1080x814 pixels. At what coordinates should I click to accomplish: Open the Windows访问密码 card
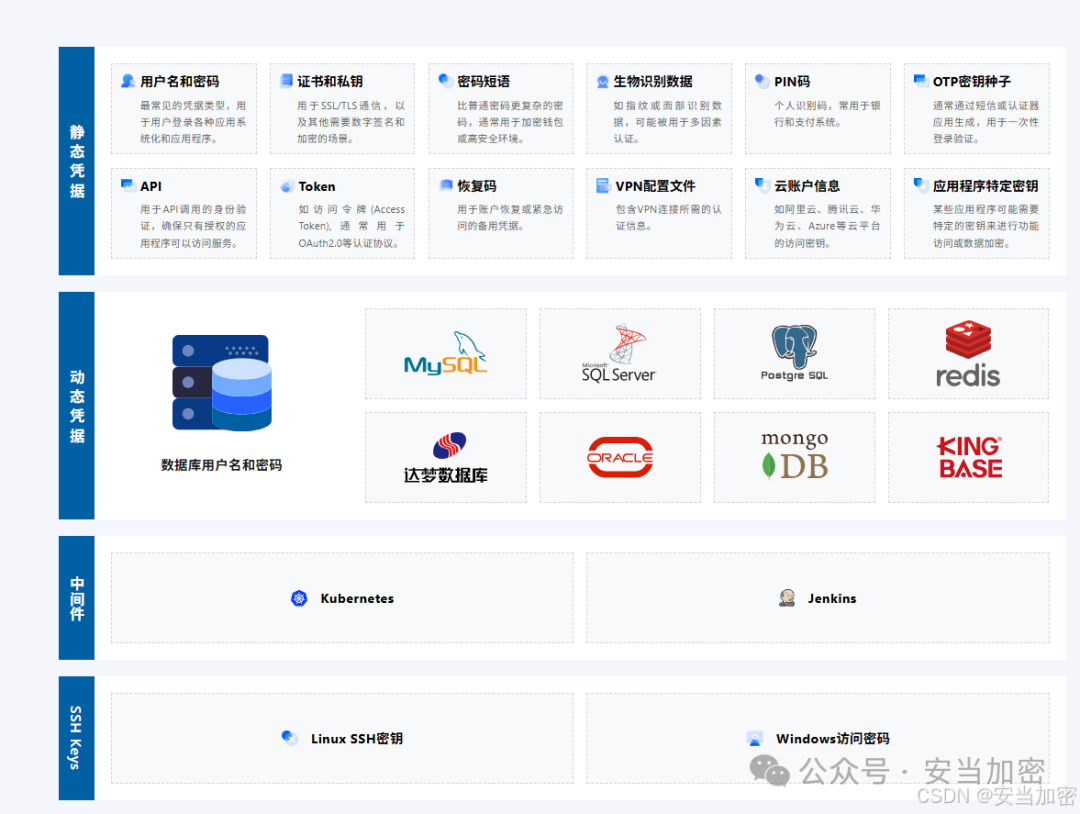pos(818,738)
